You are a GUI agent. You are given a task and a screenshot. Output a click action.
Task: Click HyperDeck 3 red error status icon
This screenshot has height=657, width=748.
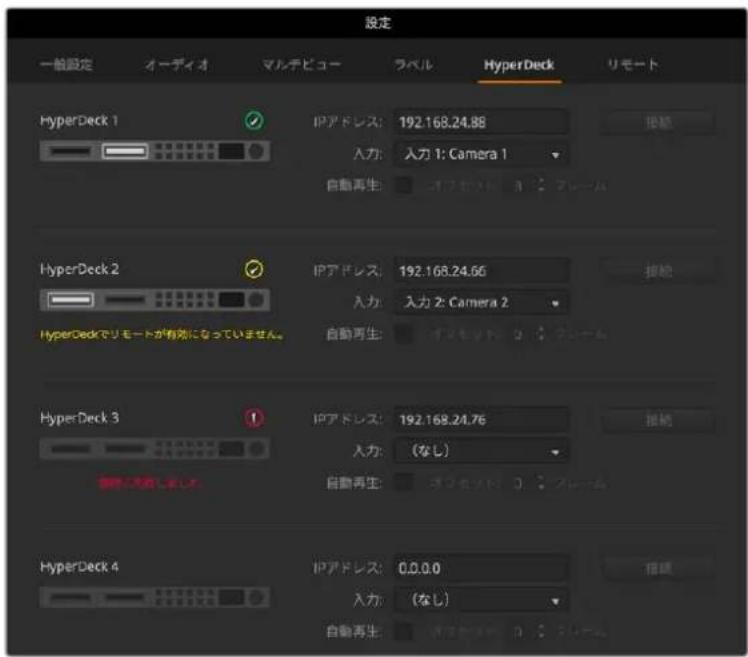coord(254,418)
